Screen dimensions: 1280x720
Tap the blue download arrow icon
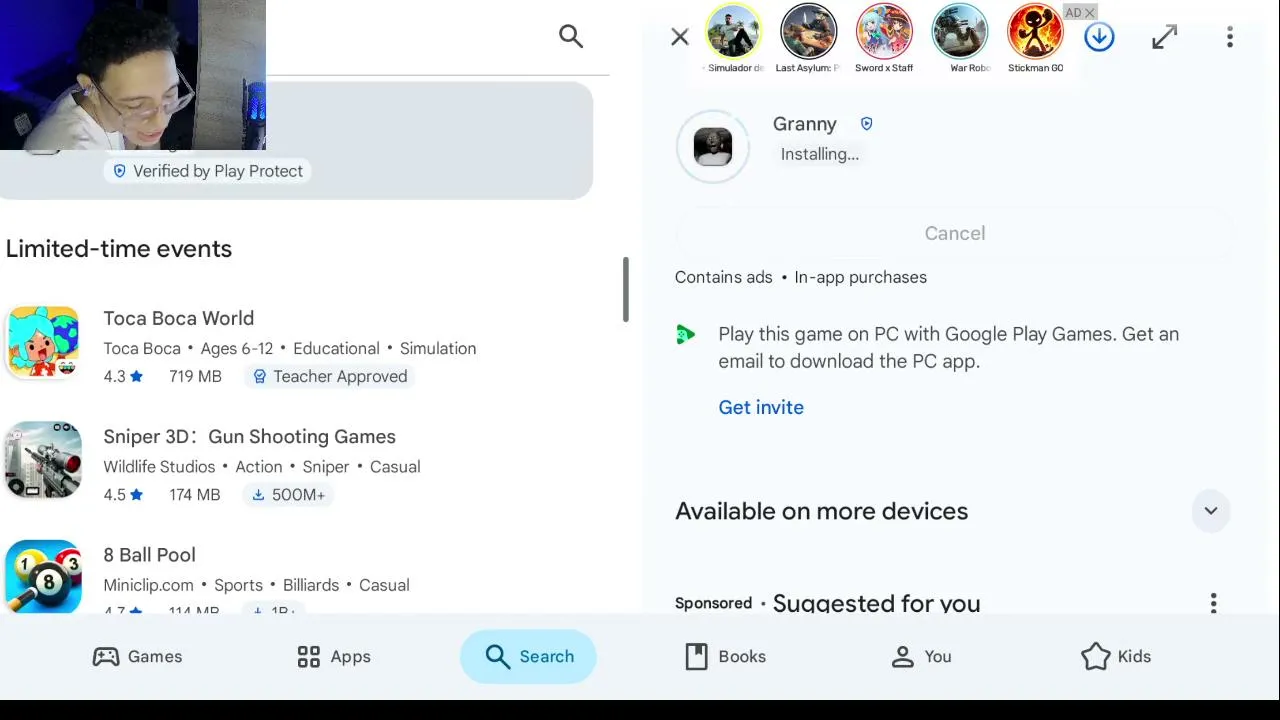pyautogui.click(x=1099, y=38)
